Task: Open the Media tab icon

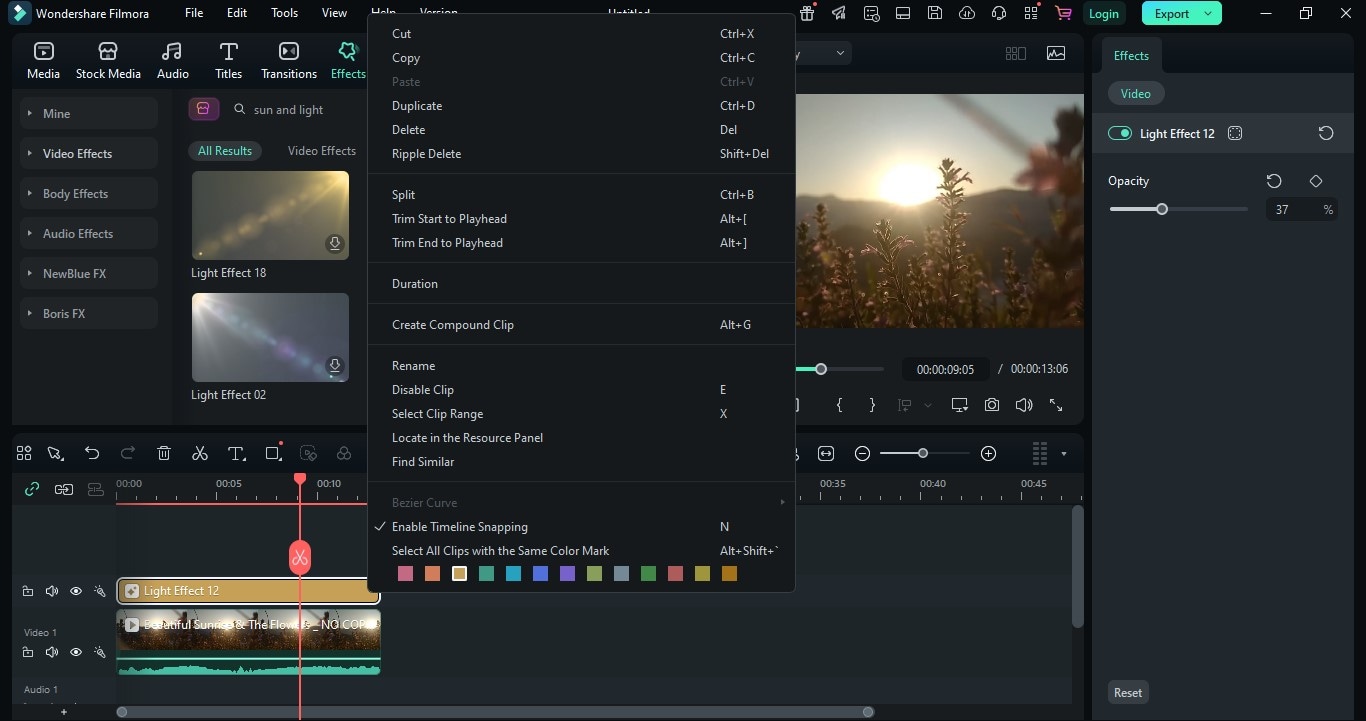Action: coord(43,51)
